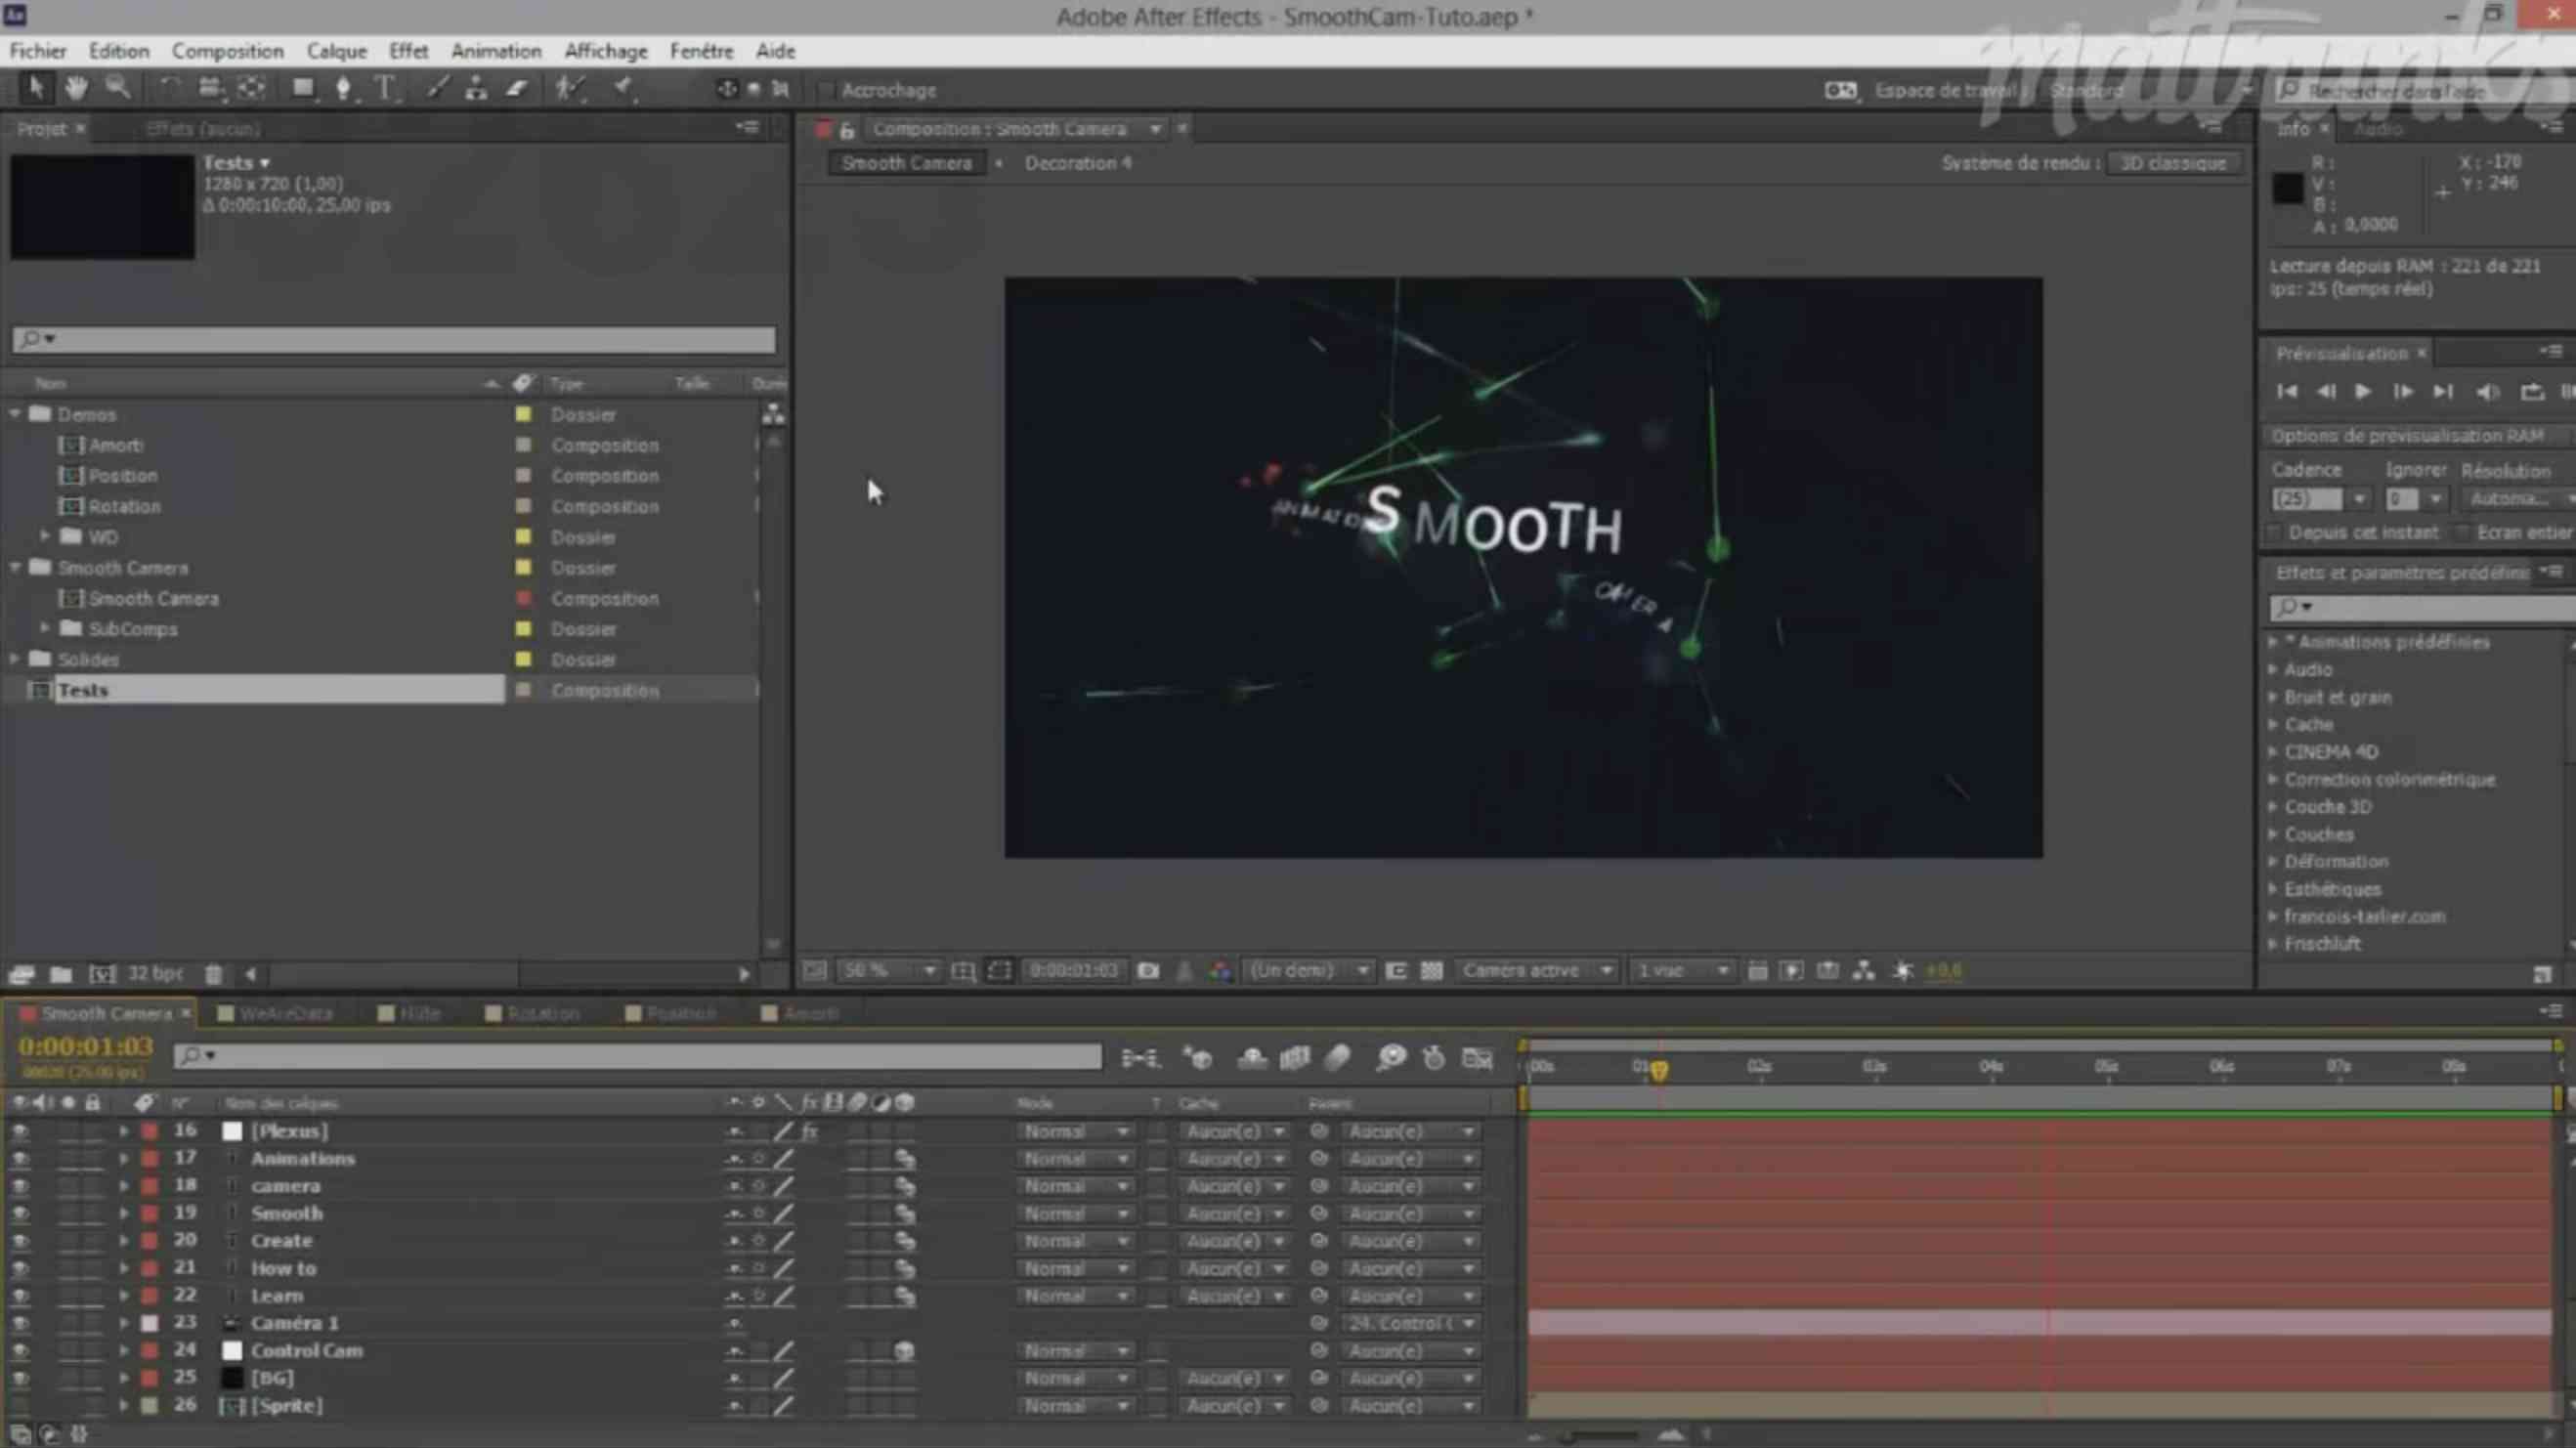The image size is (2576, 1448).
Task: Select the Horizontal Type tool
Action: click(x=385, y=89)
